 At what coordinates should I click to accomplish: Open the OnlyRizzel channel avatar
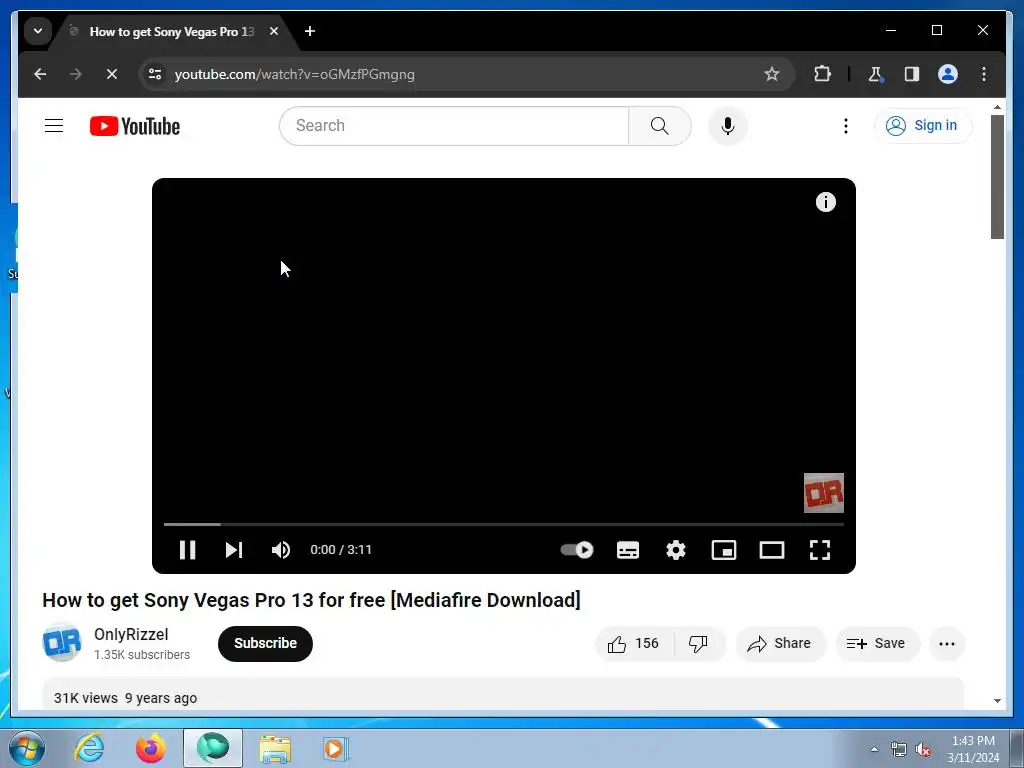pos(62,643)
